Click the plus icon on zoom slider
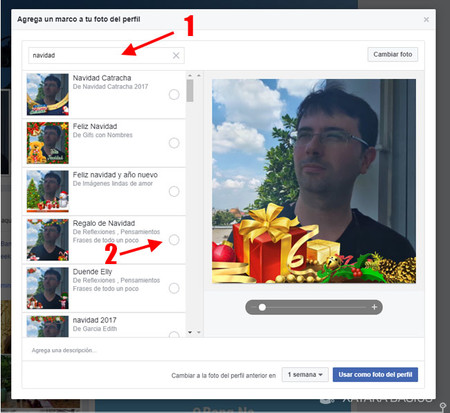This screenshot has width=450, height=413. coord(374,307)
